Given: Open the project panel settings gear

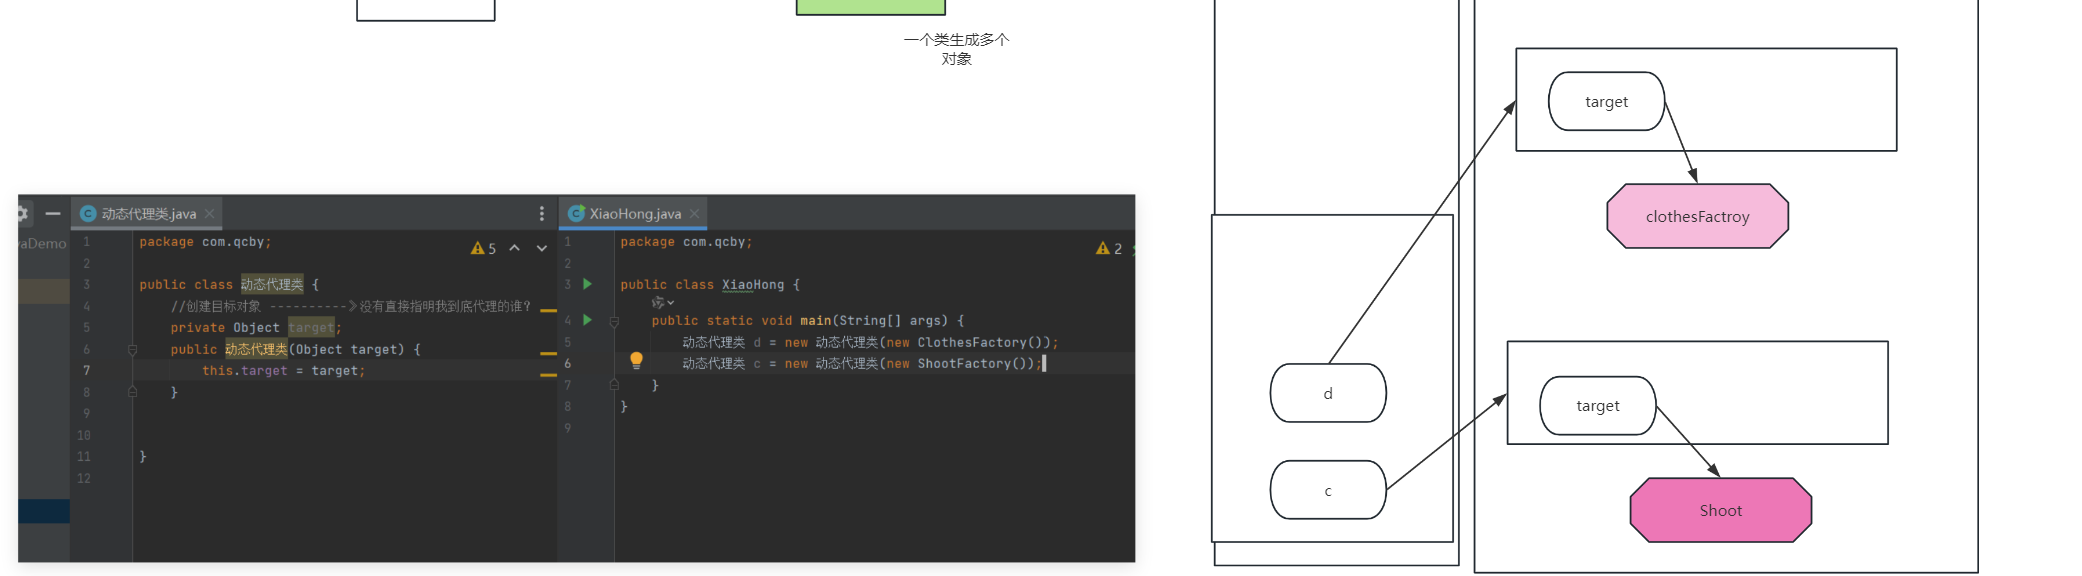Looking at the screenshot, I should coord(22,213).
